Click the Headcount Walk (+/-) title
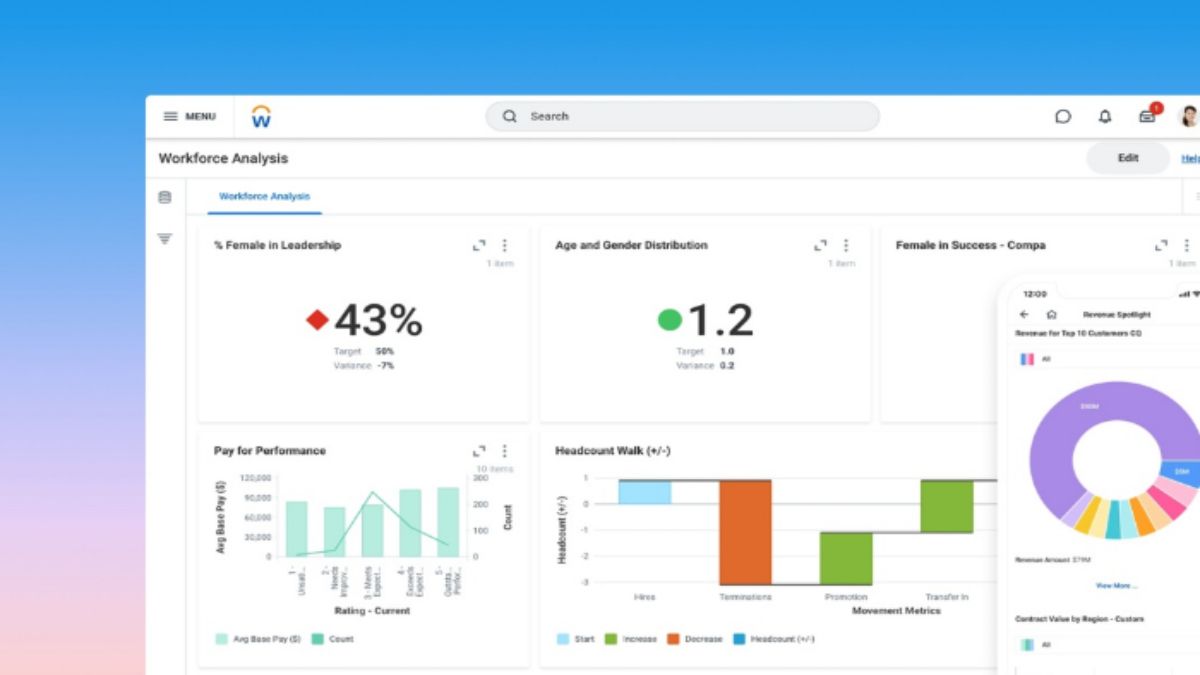The width and height of the screenshot is (1200, 675). tap(612, 451)
